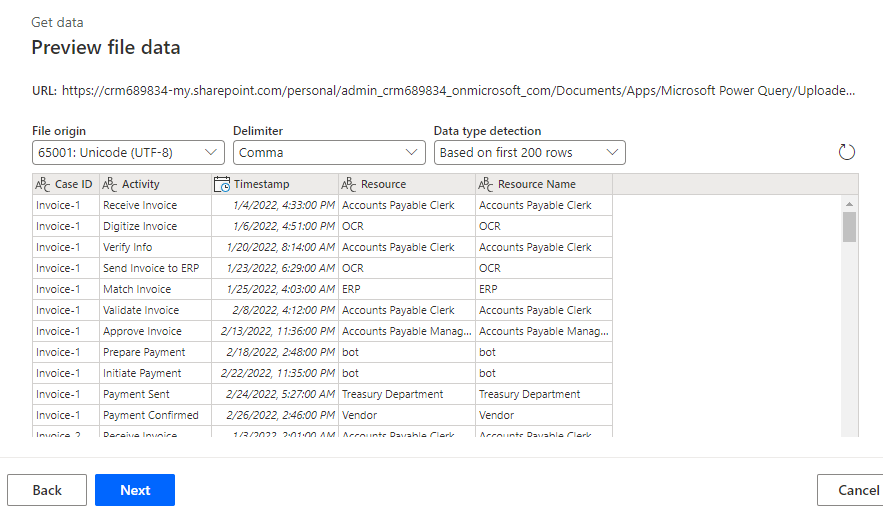Screen dimensions: 883x512
Task: Click the Resource Name cell in the Verify Info row
Action: click(x=544, y=247)
